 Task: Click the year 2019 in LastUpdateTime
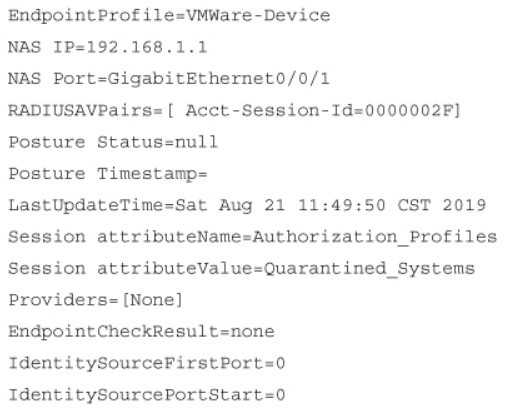[464, 205]
